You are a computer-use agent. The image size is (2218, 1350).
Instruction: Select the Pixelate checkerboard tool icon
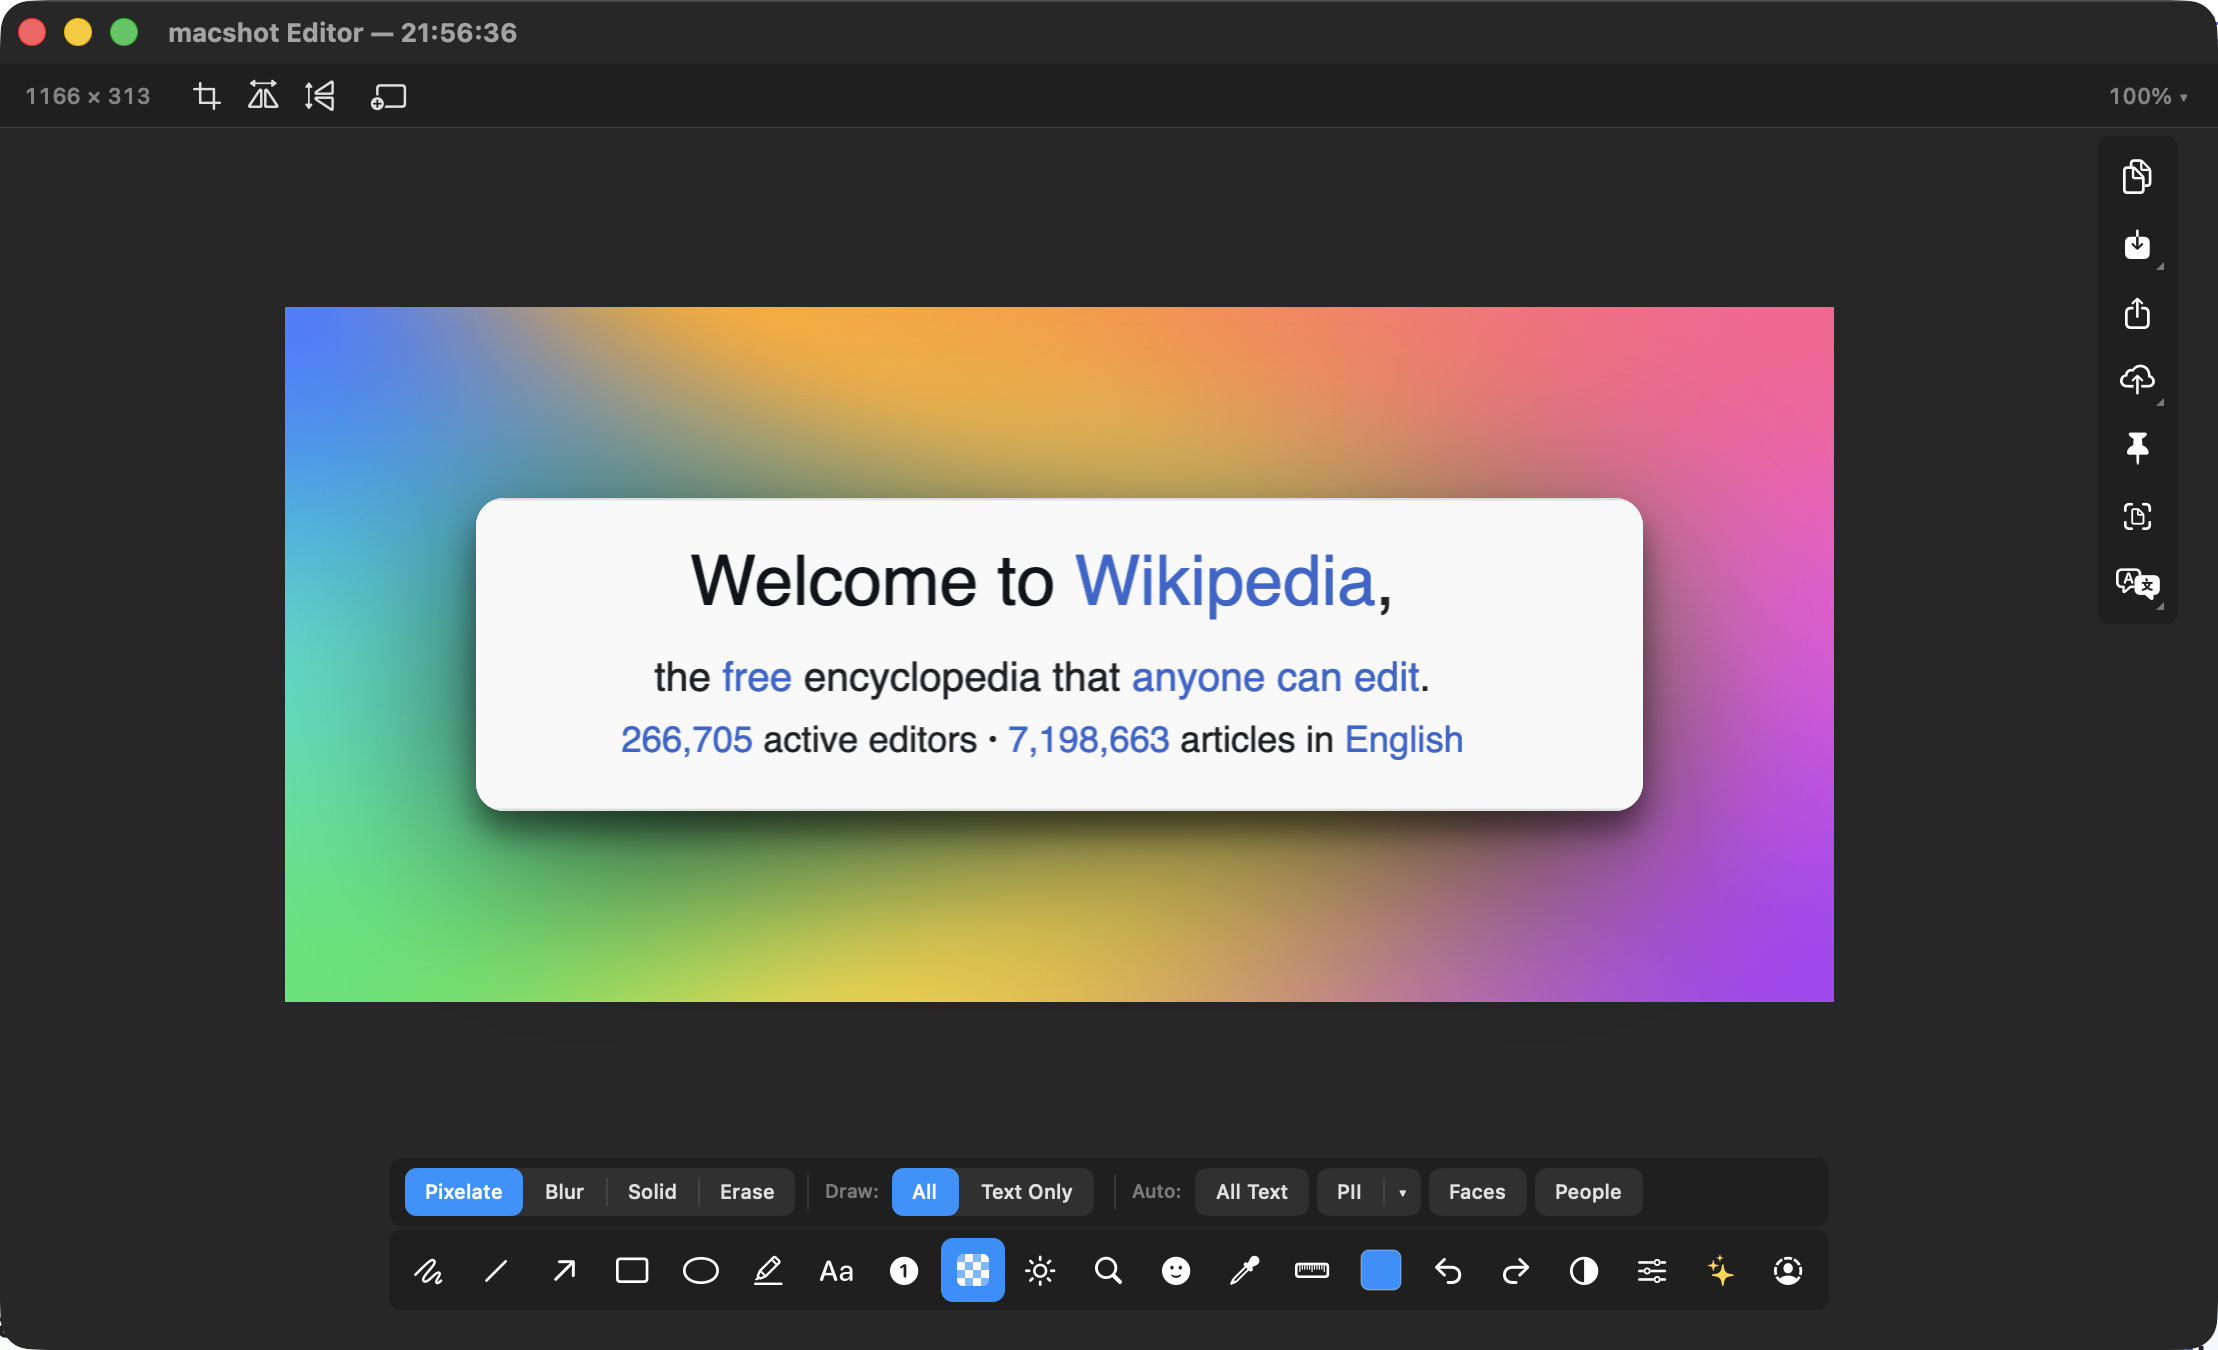point(973,1271)
